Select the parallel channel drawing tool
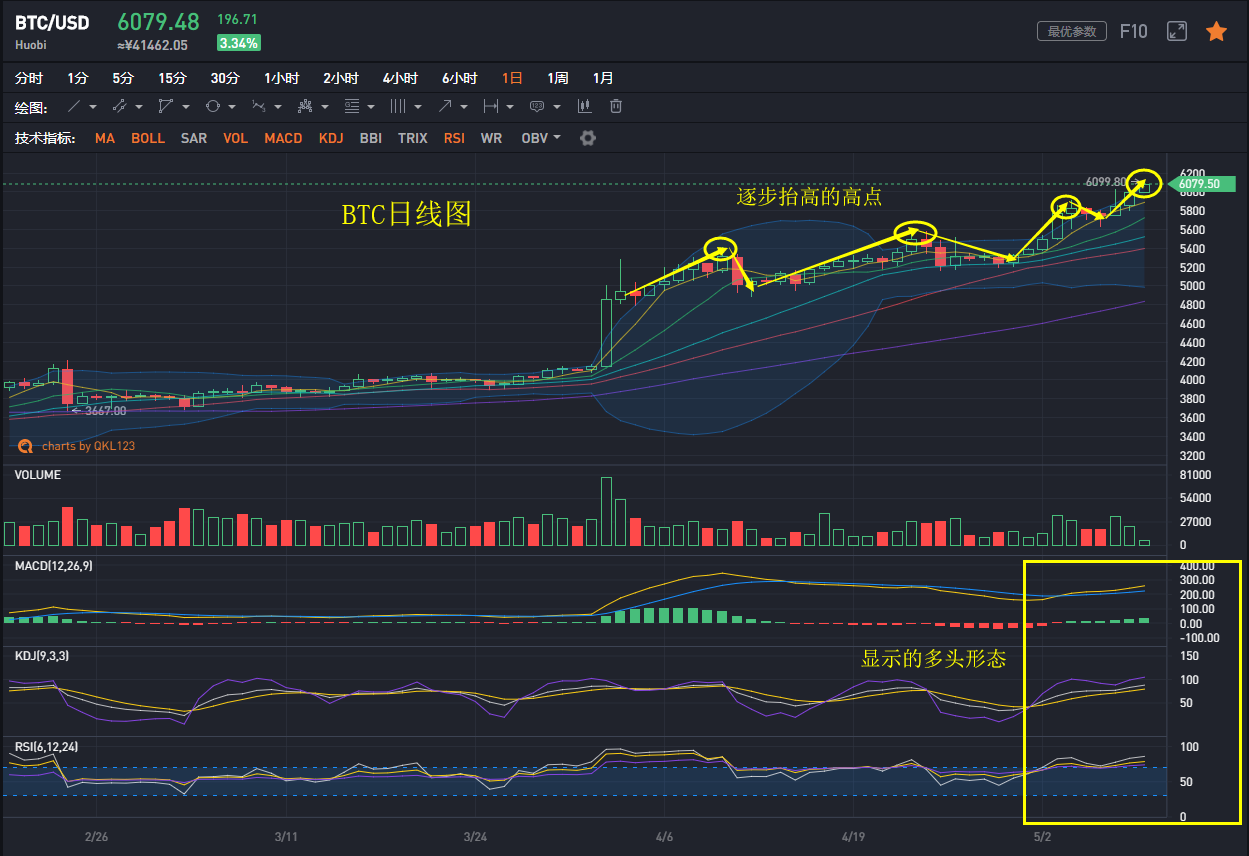Image resolution: width=1249 pixels, height=856 pixels. coord(120,107)
